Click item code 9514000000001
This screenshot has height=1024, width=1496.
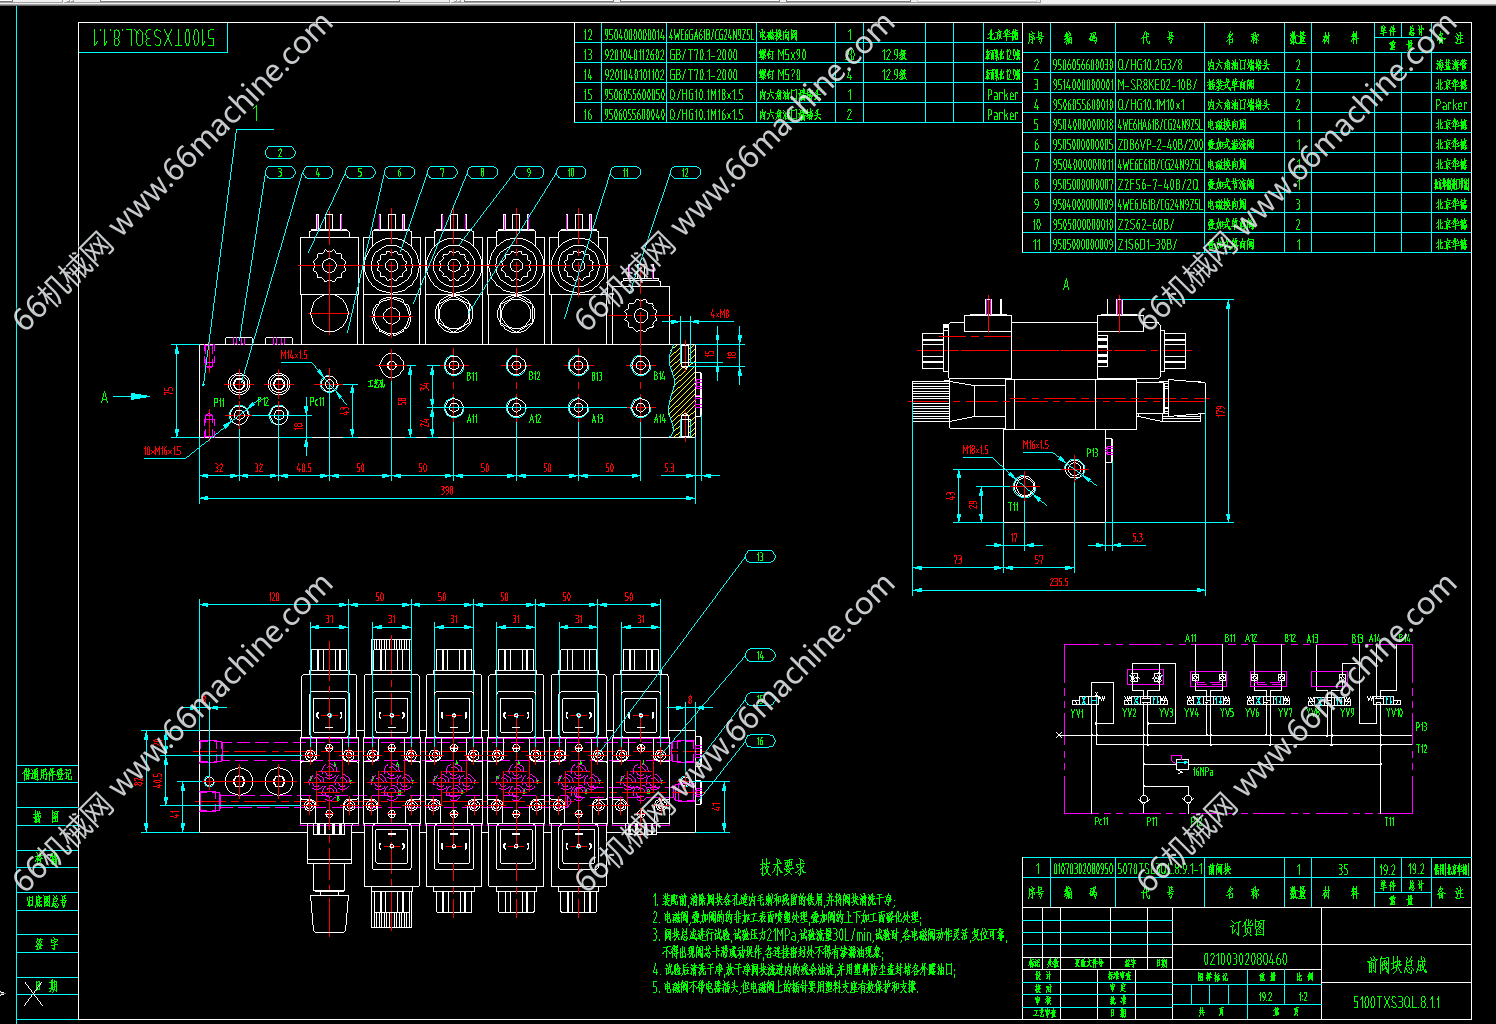(x=1083, y=84)
